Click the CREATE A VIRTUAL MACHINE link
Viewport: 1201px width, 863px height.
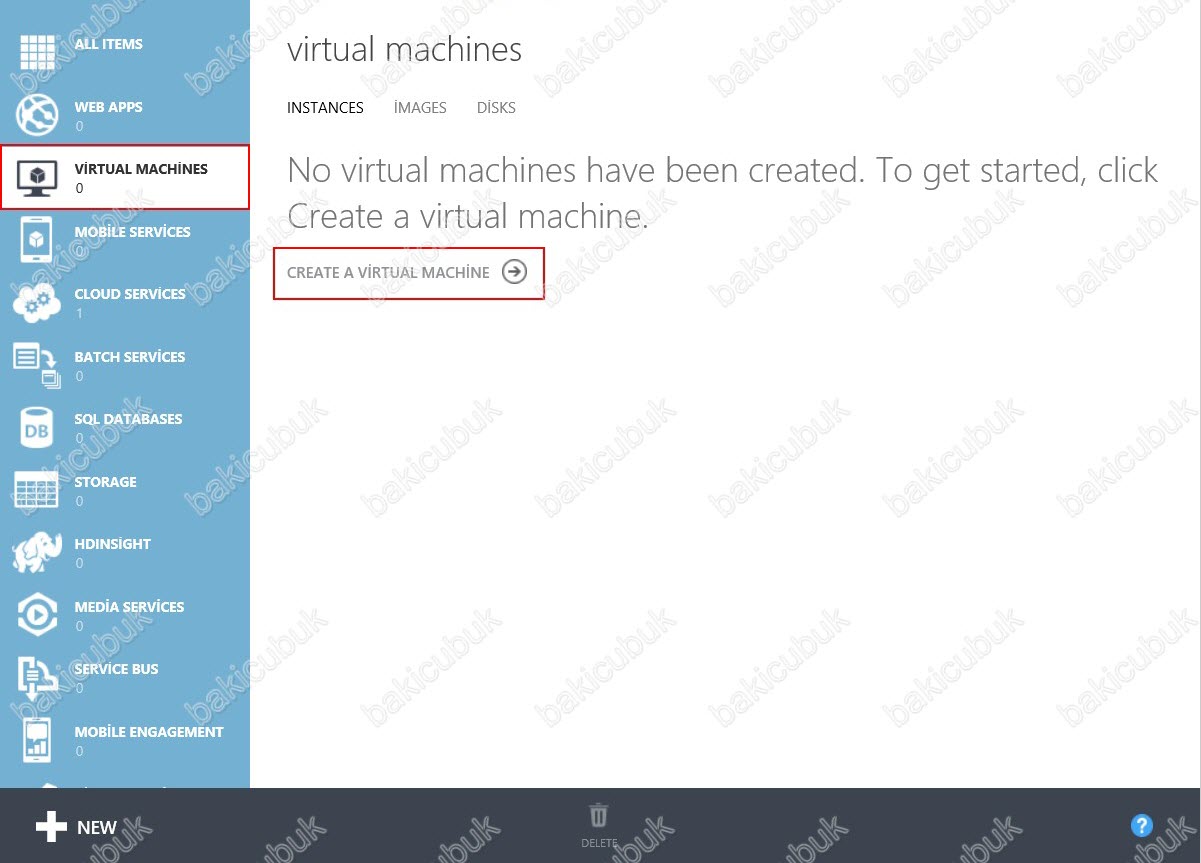click(x=388, y=272)
